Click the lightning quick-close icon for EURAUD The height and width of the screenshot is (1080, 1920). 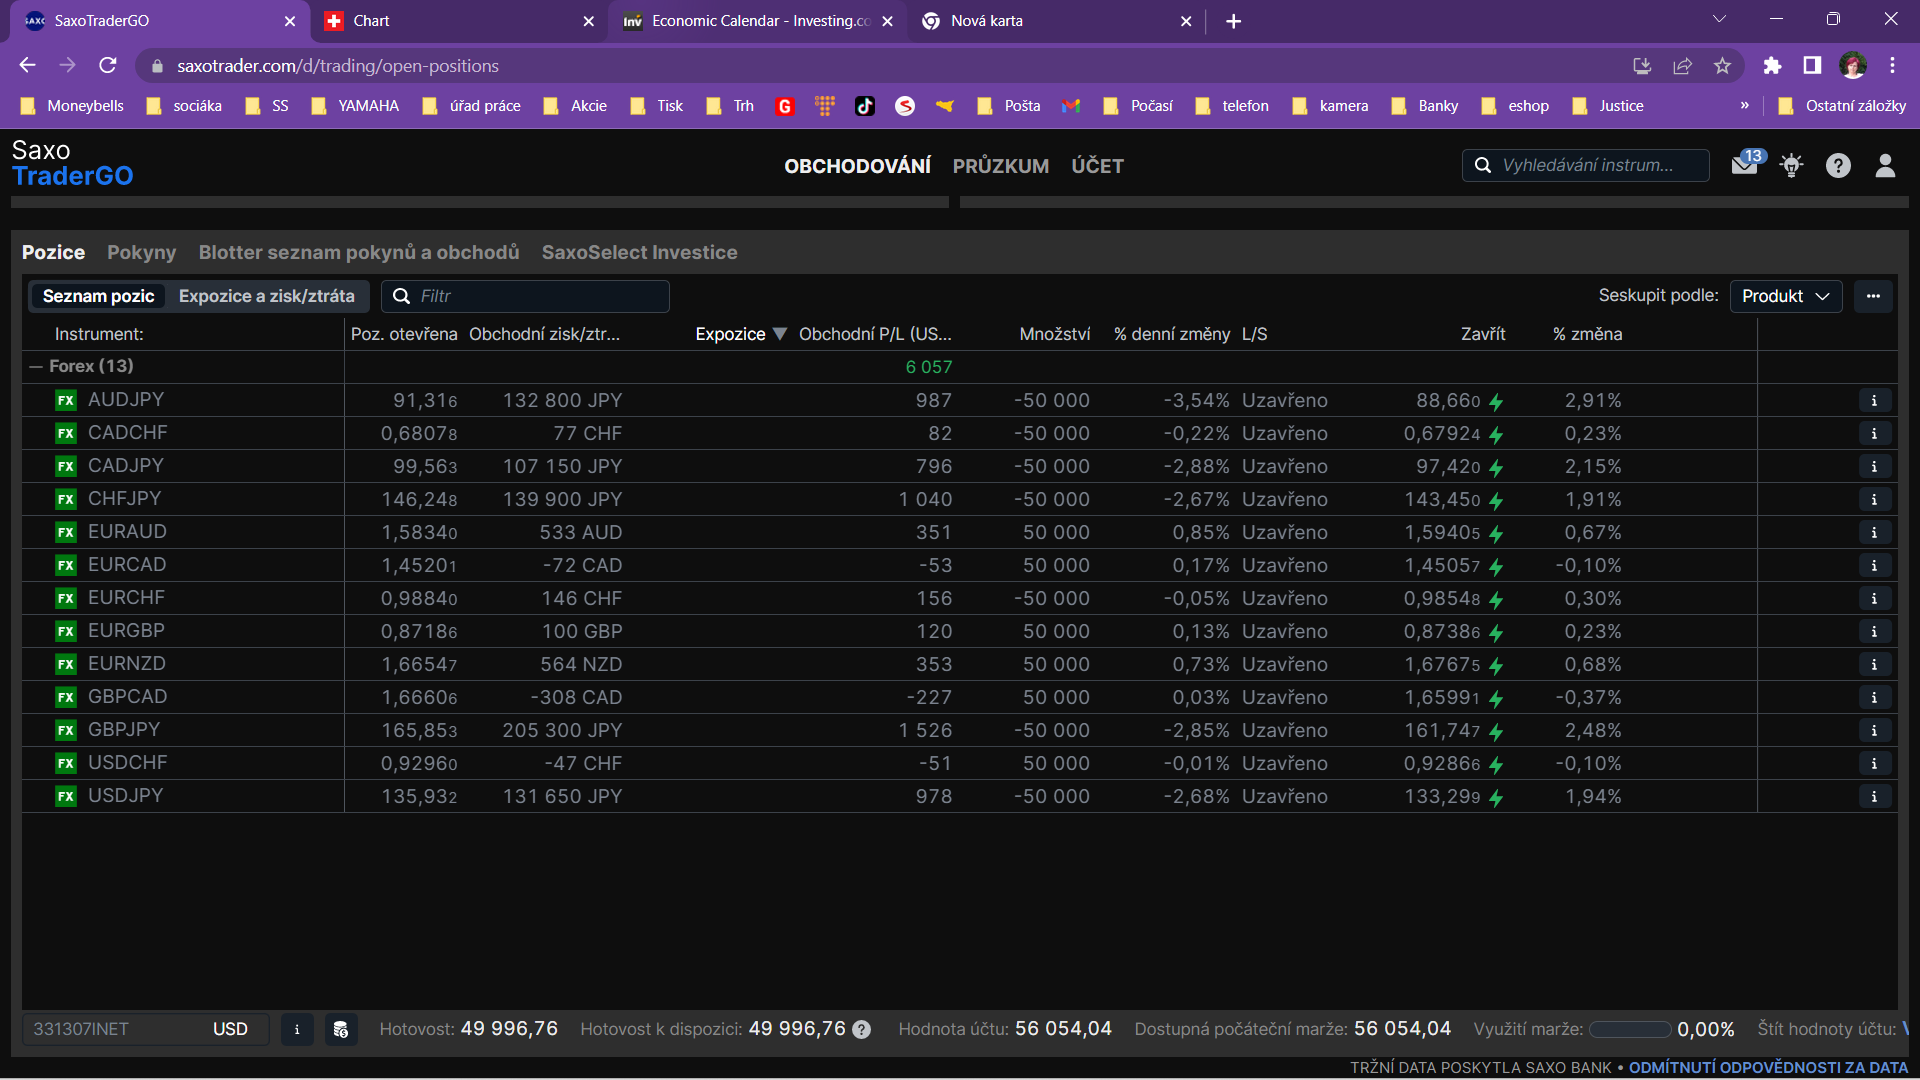tap(1496, 534)
